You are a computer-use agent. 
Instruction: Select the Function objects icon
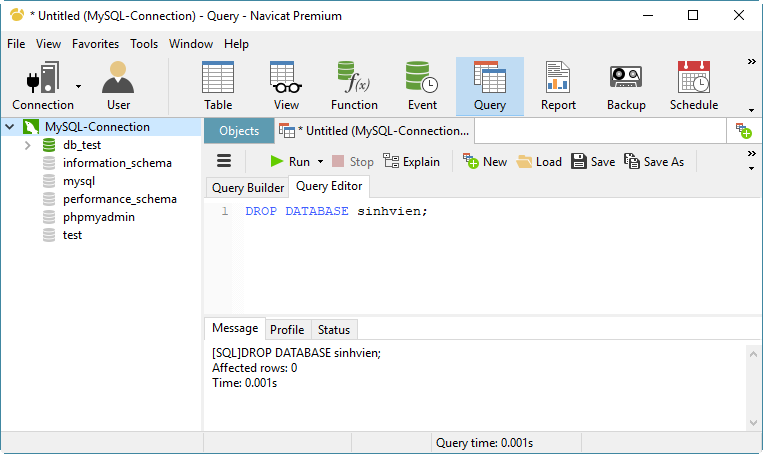354,86
